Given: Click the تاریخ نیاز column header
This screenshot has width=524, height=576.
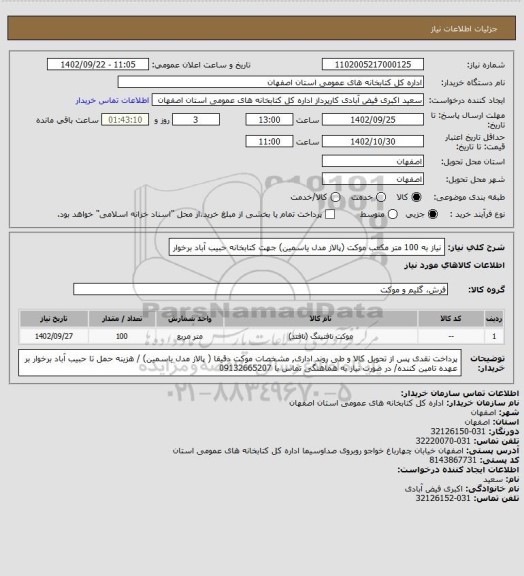Looking at the screenshot, I should click(x=54, y=318).
